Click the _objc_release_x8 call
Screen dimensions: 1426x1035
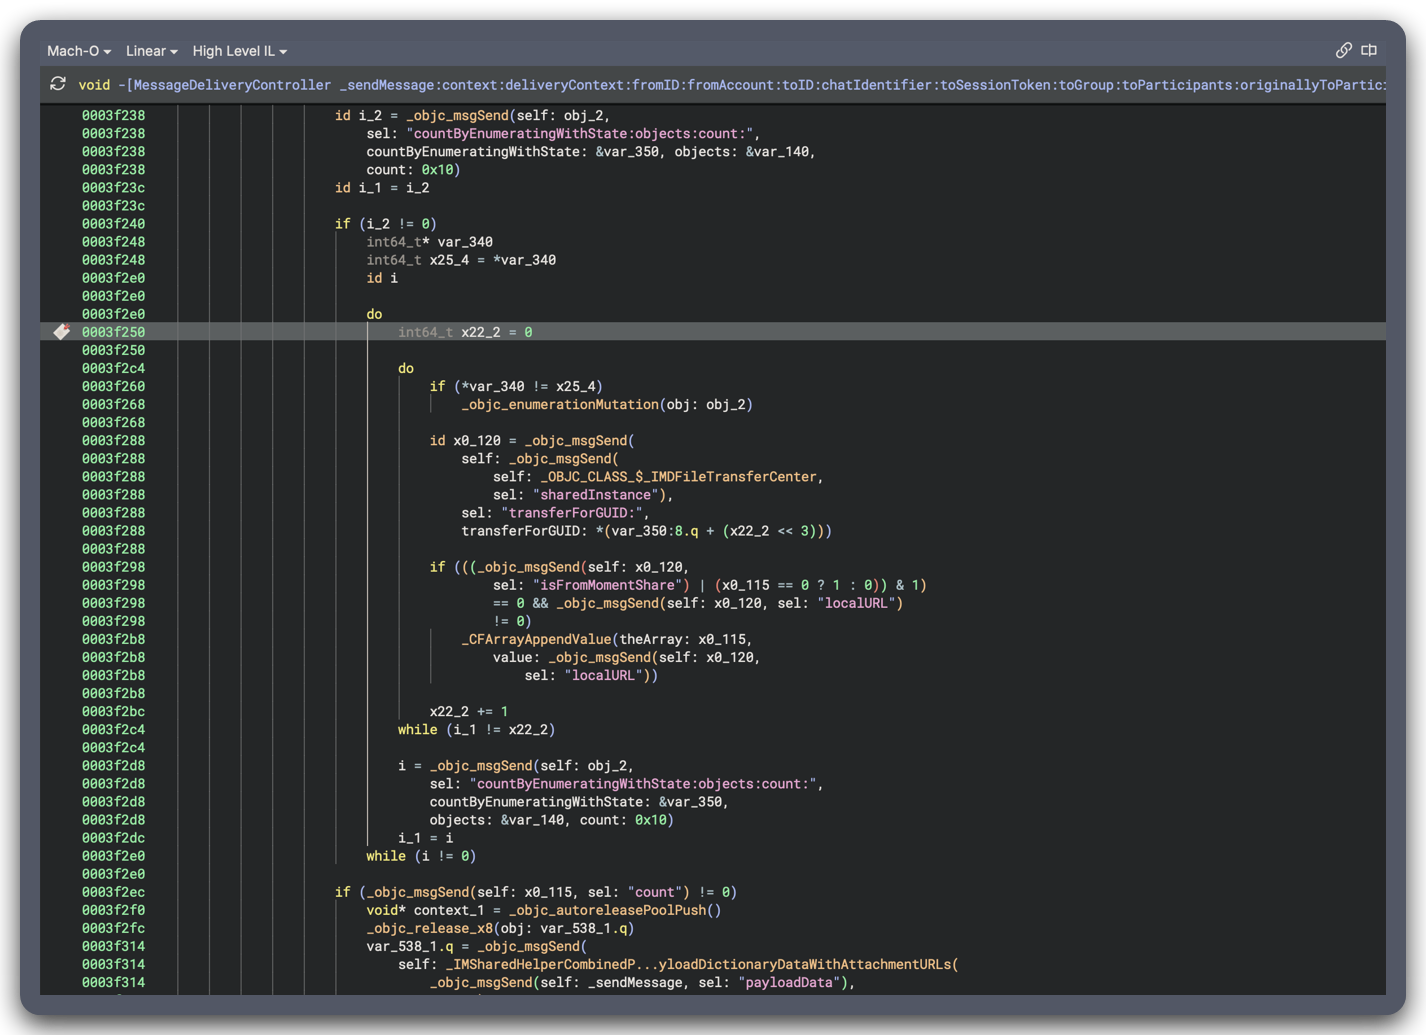430,928
